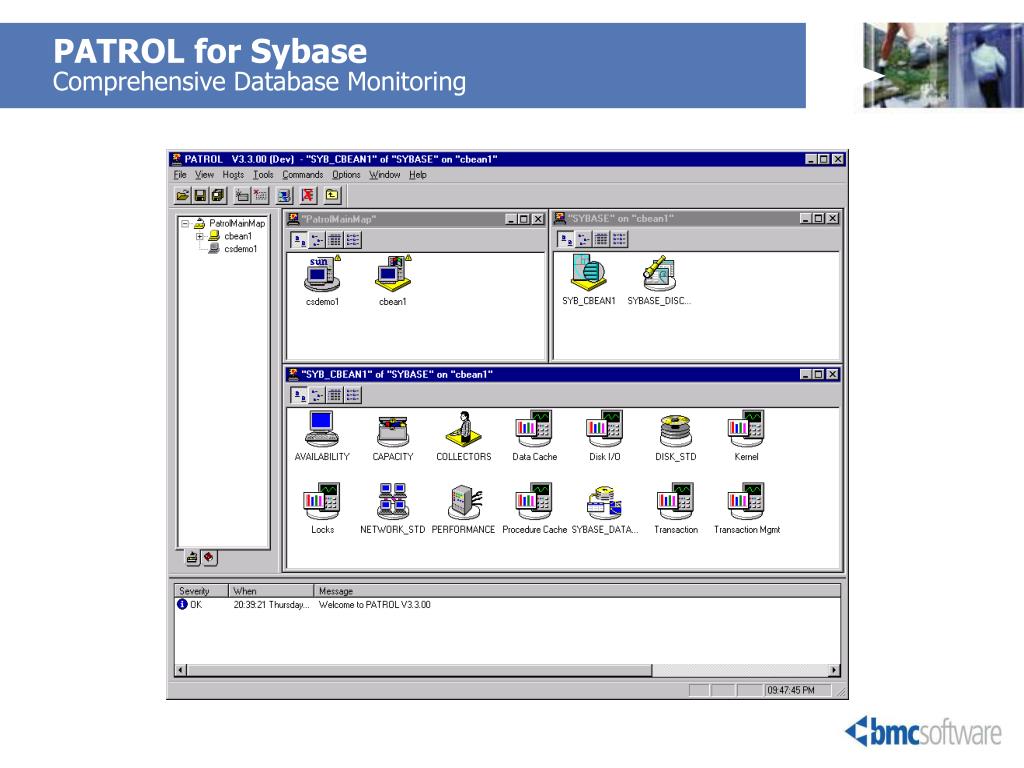The height and width of the screenshot is (768, 1024).
Task: Open the File menu
Action: (x=180, y=175)
